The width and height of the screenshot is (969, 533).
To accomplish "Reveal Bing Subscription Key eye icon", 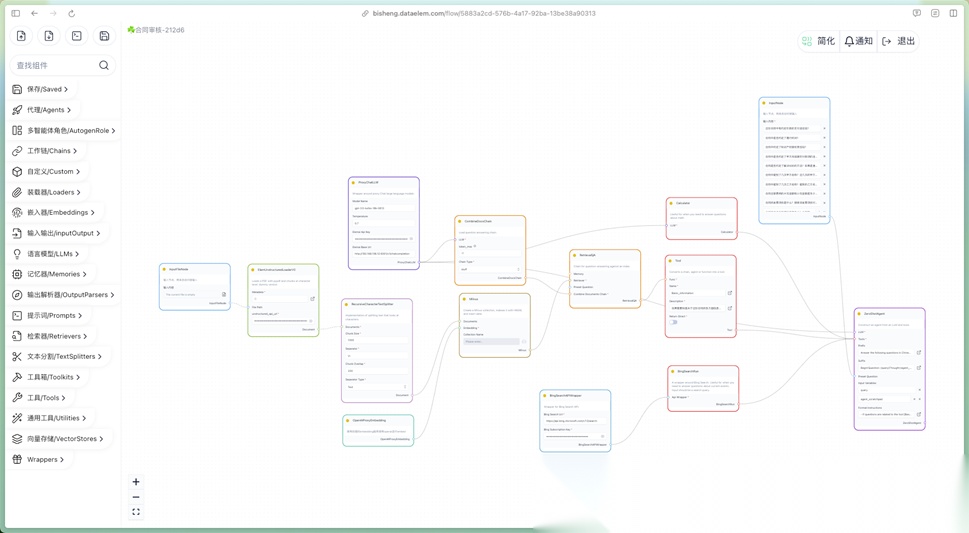I will (603, 437).
